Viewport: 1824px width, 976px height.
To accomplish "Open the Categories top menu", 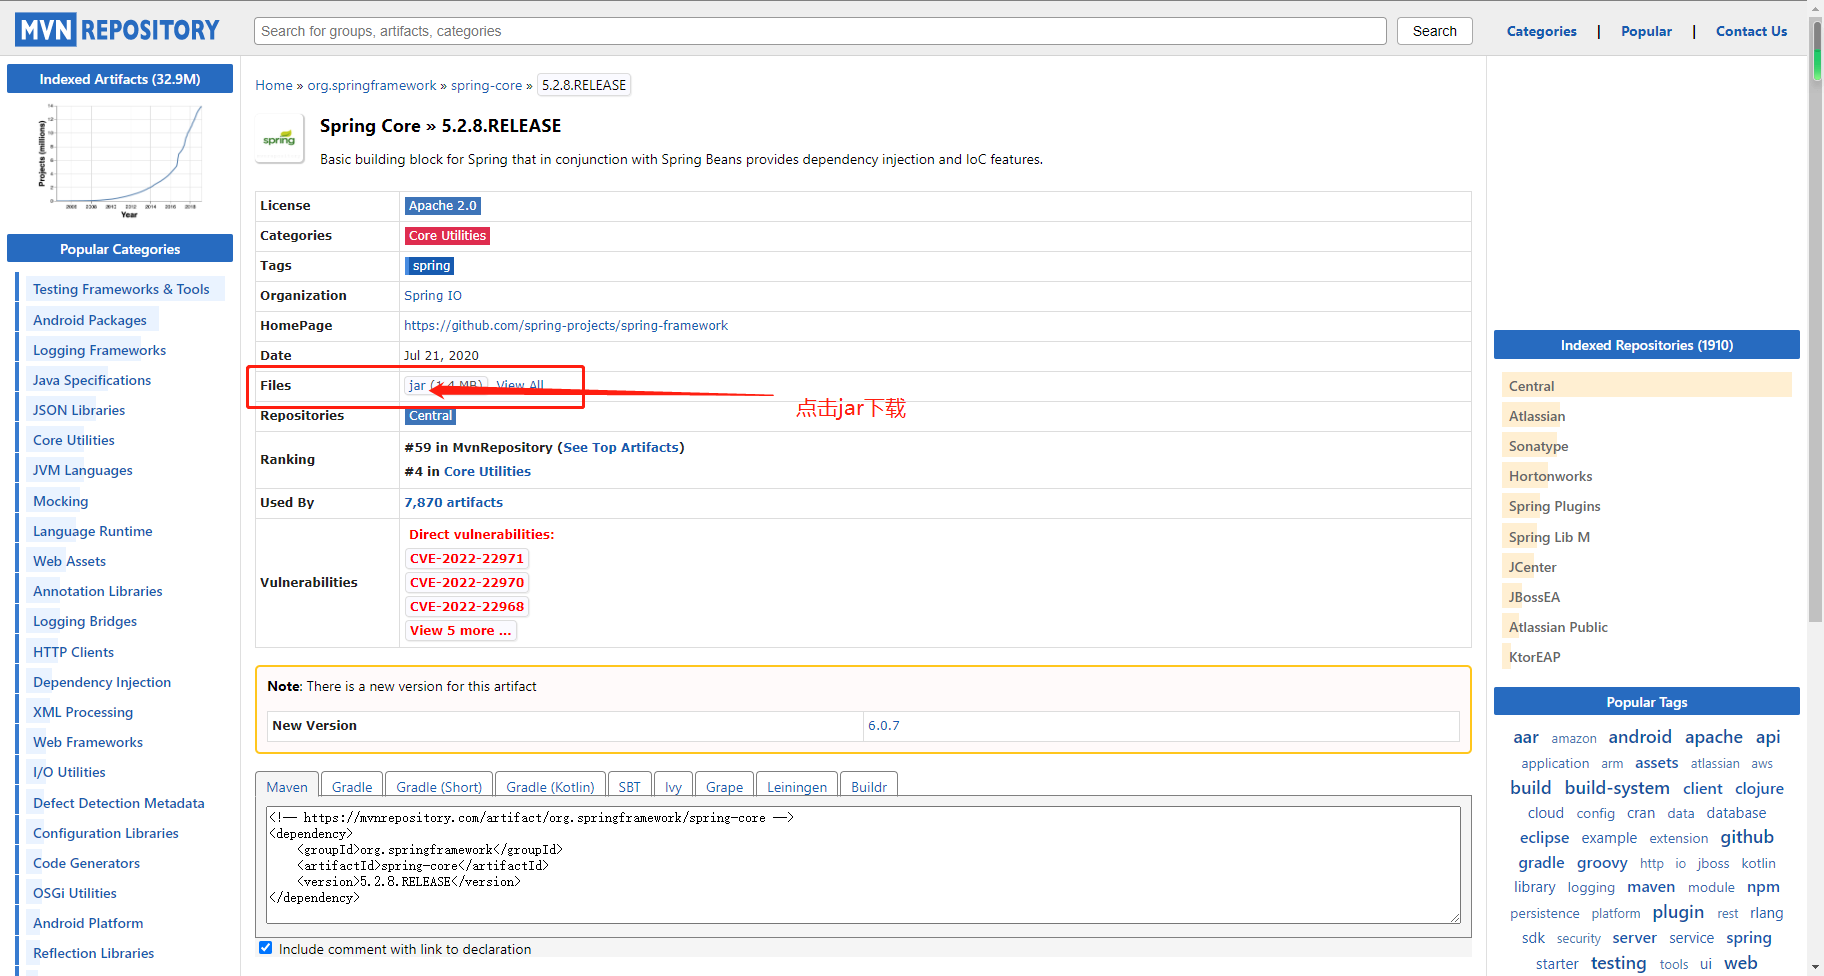I will (1541, 31).
